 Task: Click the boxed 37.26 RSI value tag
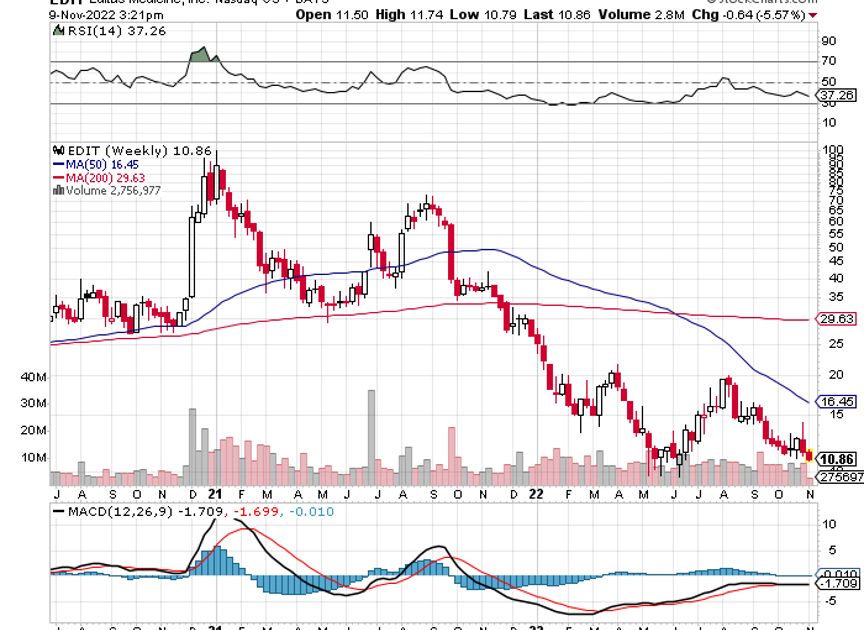pos(836,95)
